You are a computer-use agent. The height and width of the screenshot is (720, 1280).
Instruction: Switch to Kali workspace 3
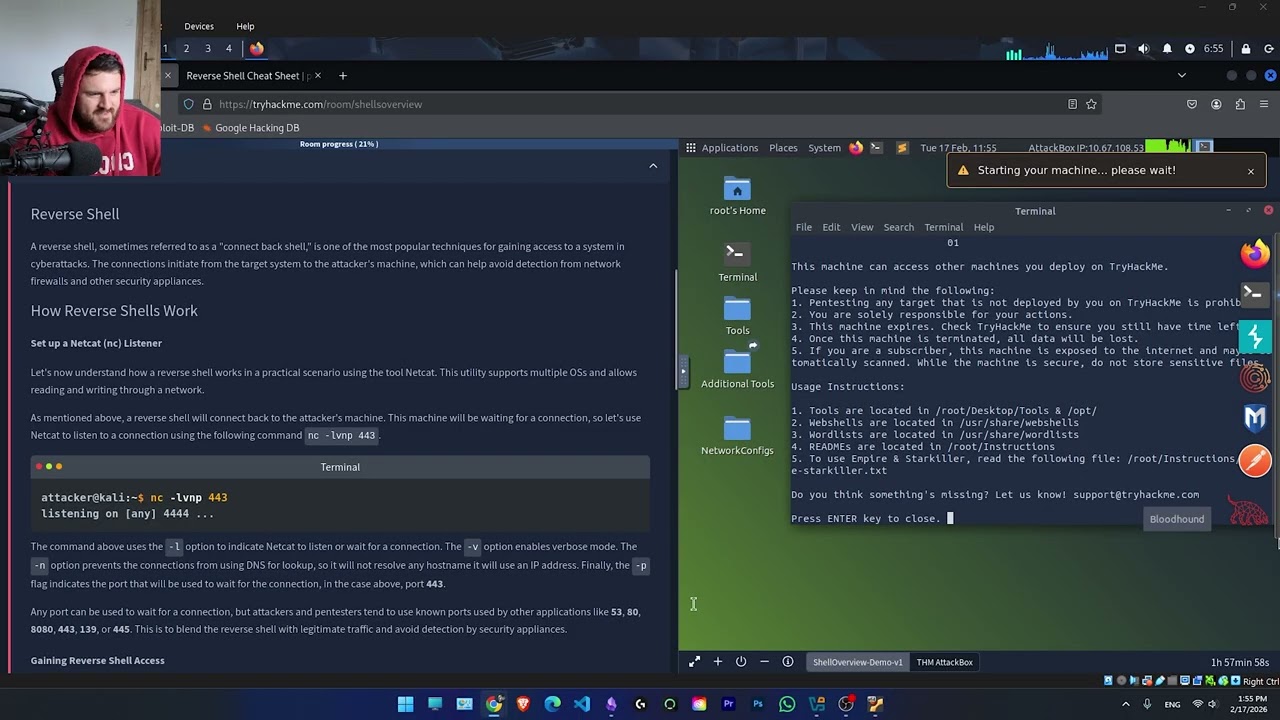coord(207,48)
